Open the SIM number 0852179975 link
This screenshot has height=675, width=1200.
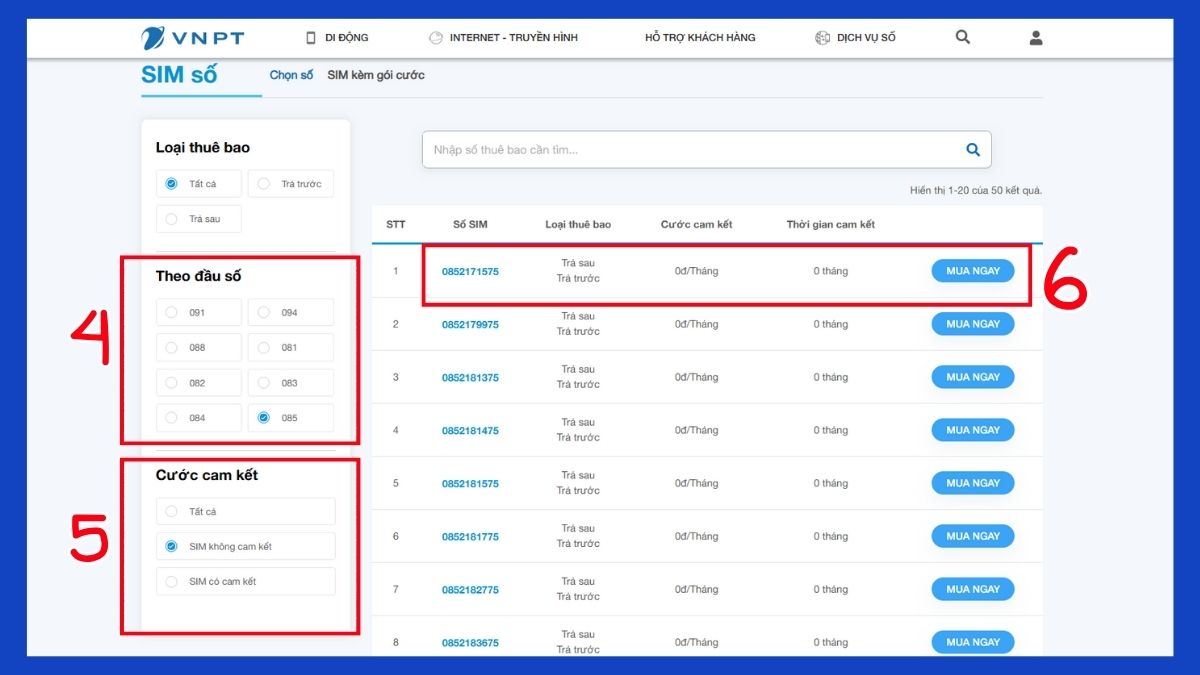click(x=470, y=325)
